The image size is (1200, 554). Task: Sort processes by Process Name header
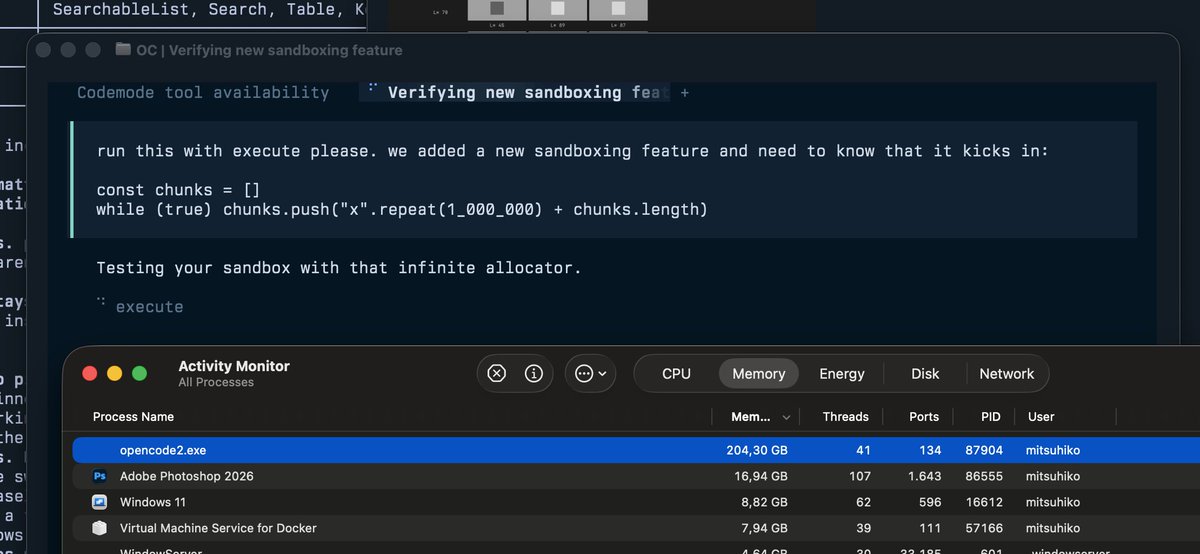click(x=133, y=417)
